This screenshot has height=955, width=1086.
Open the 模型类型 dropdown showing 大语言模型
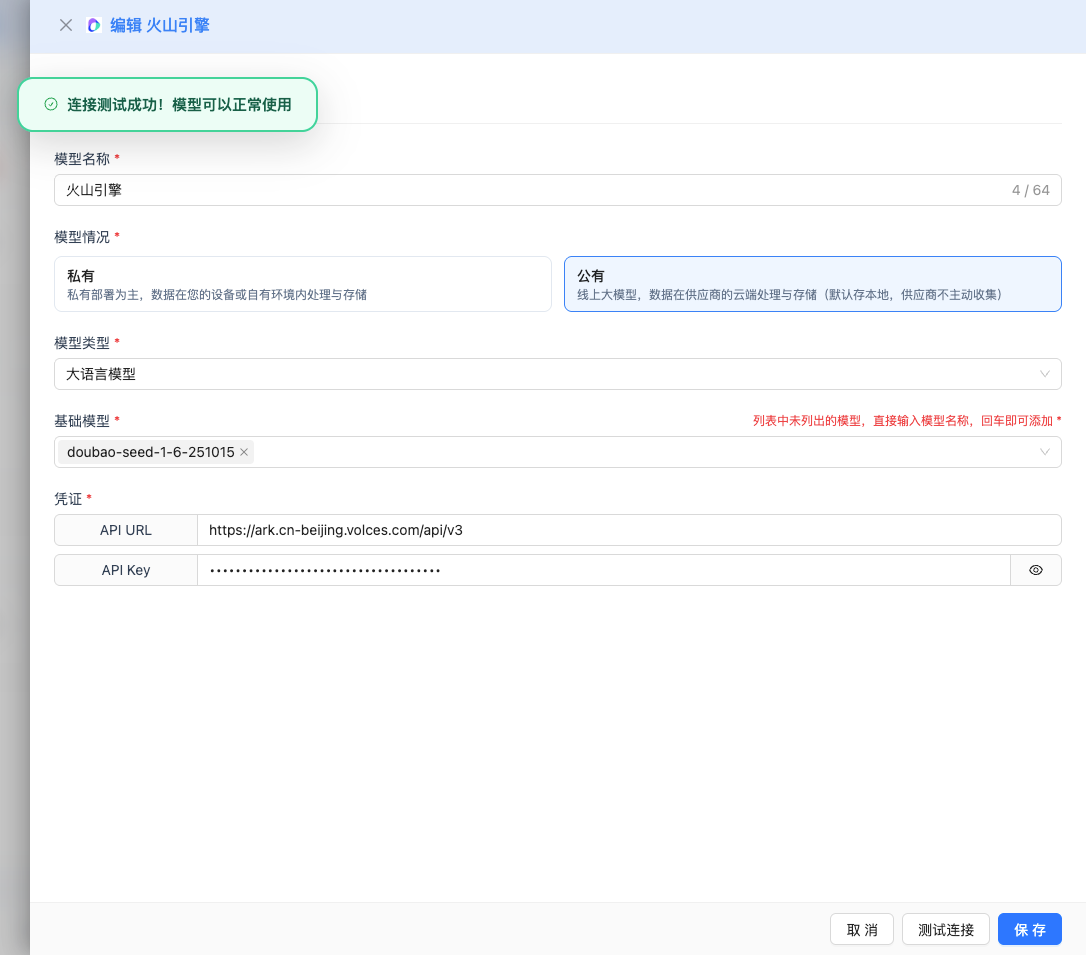click(557, 374)
